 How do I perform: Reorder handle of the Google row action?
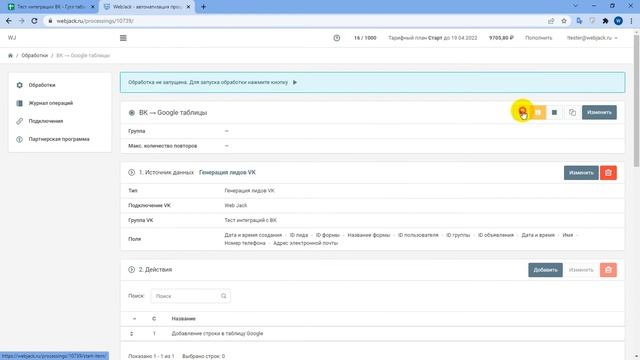[131, 334]
